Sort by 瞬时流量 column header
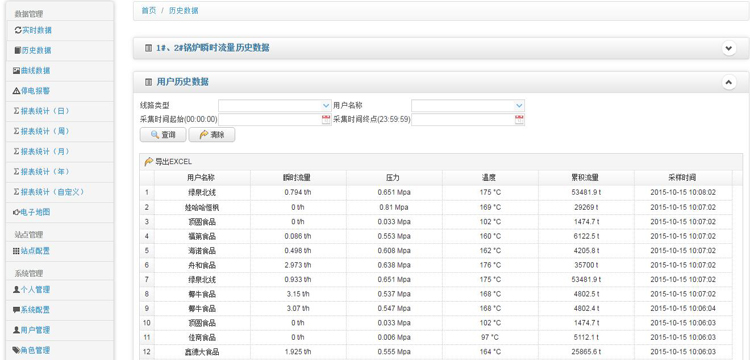 click(x=298, y=177)
